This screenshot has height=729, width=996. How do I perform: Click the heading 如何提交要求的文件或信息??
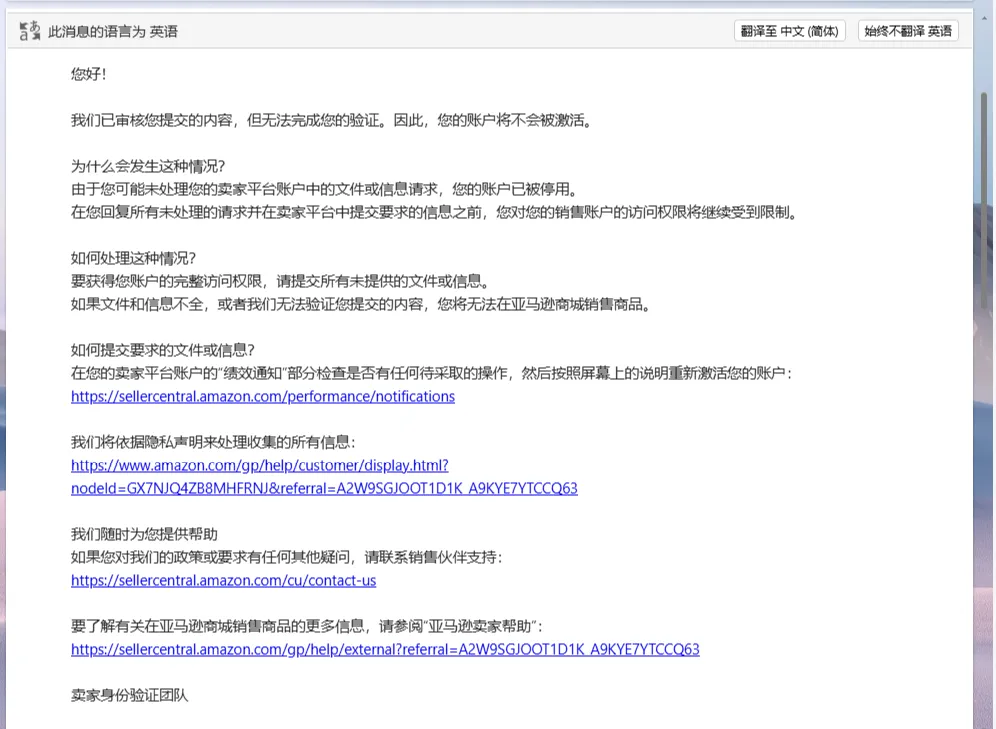(163, 350)
